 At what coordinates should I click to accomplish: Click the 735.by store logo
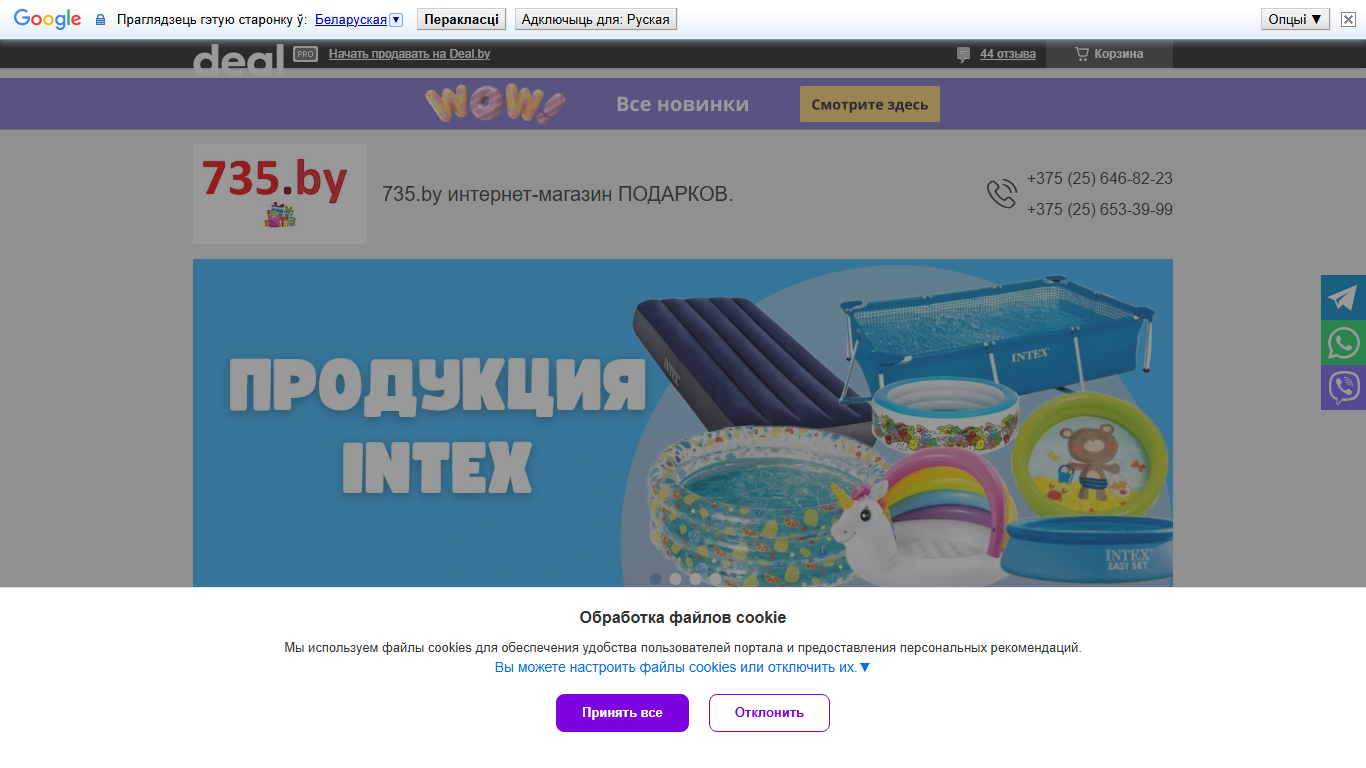coord(280,194)
